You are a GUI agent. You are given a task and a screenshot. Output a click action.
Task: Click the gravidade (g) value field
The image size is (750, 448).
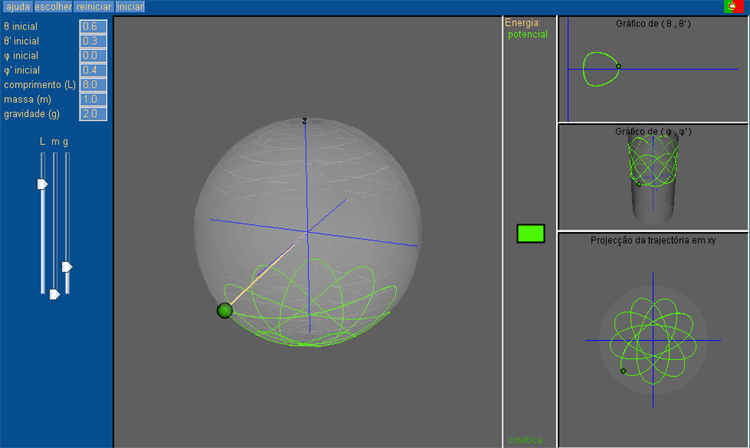[93, 114]
